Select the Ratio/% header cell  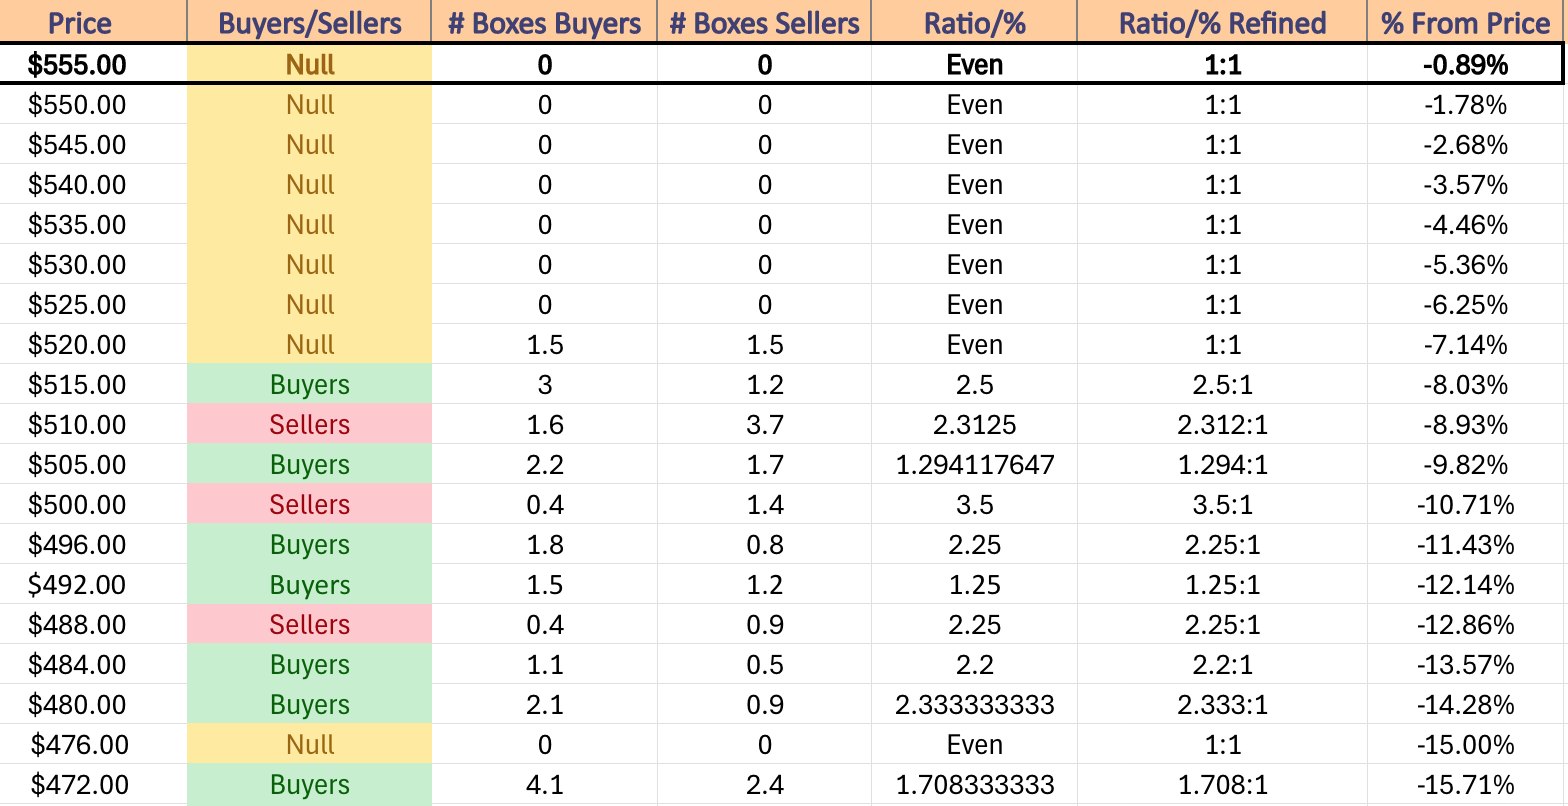point(974,23)
